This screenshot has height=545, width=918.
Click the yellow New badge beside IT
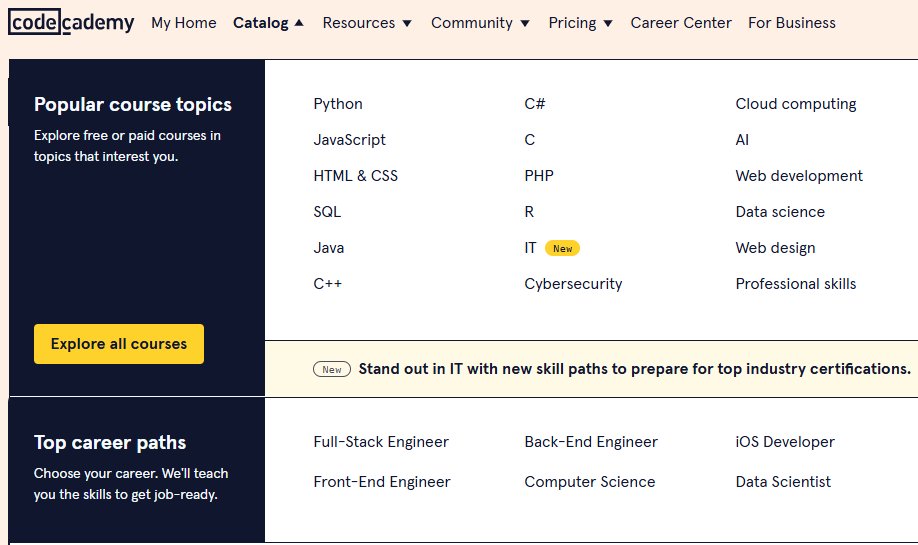pyautogui.click(x=562, y=248)
